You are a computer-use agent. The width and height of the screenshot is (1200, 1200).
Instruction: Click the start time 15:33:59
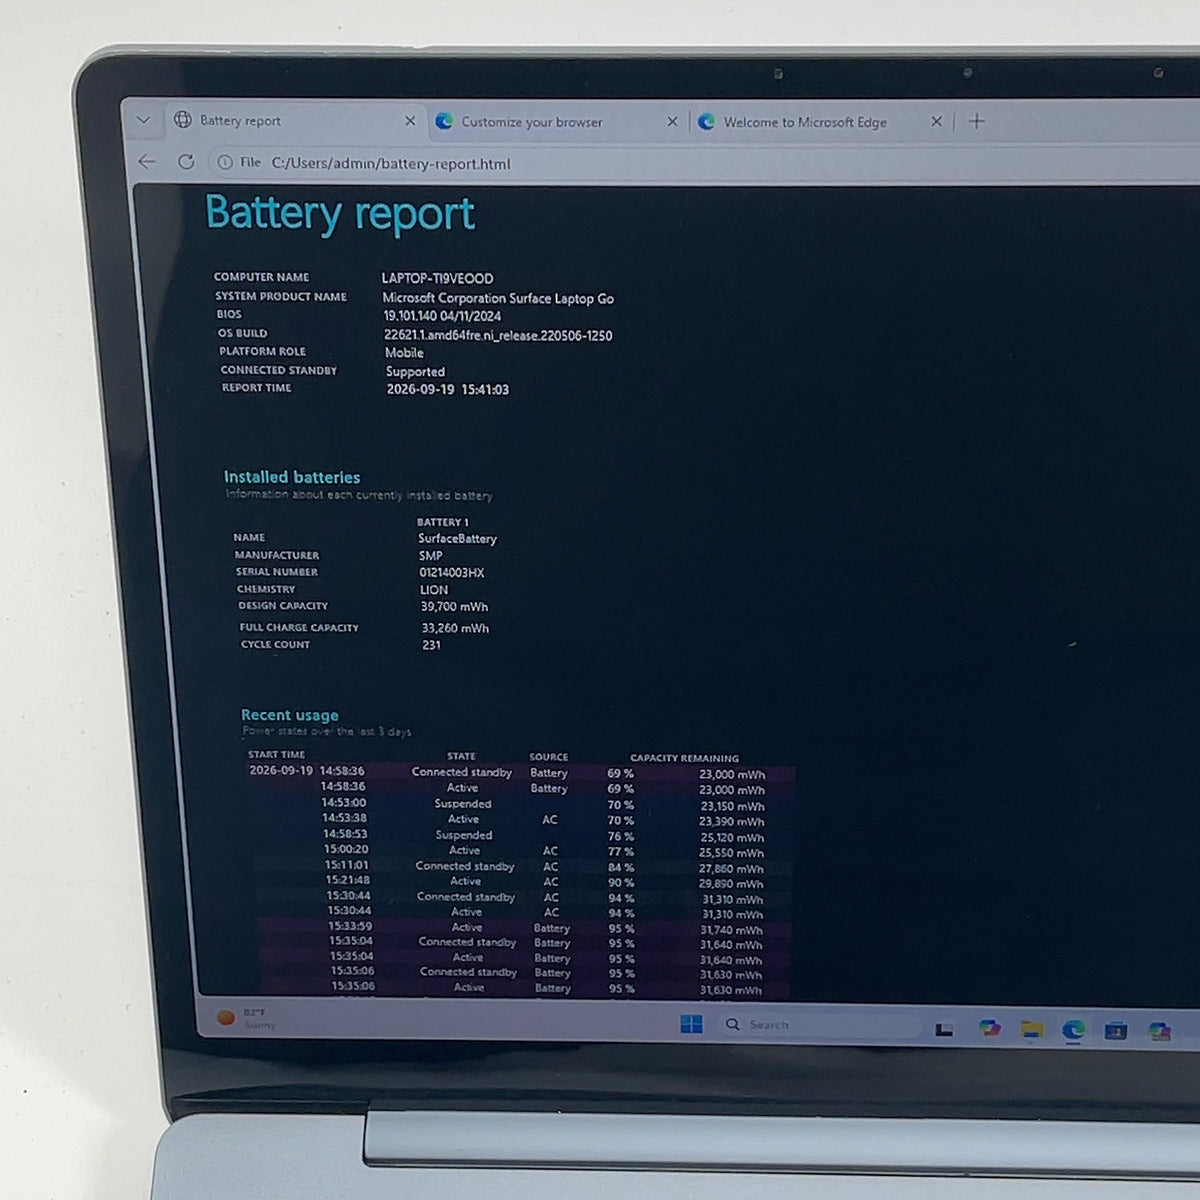coord(350,926)
